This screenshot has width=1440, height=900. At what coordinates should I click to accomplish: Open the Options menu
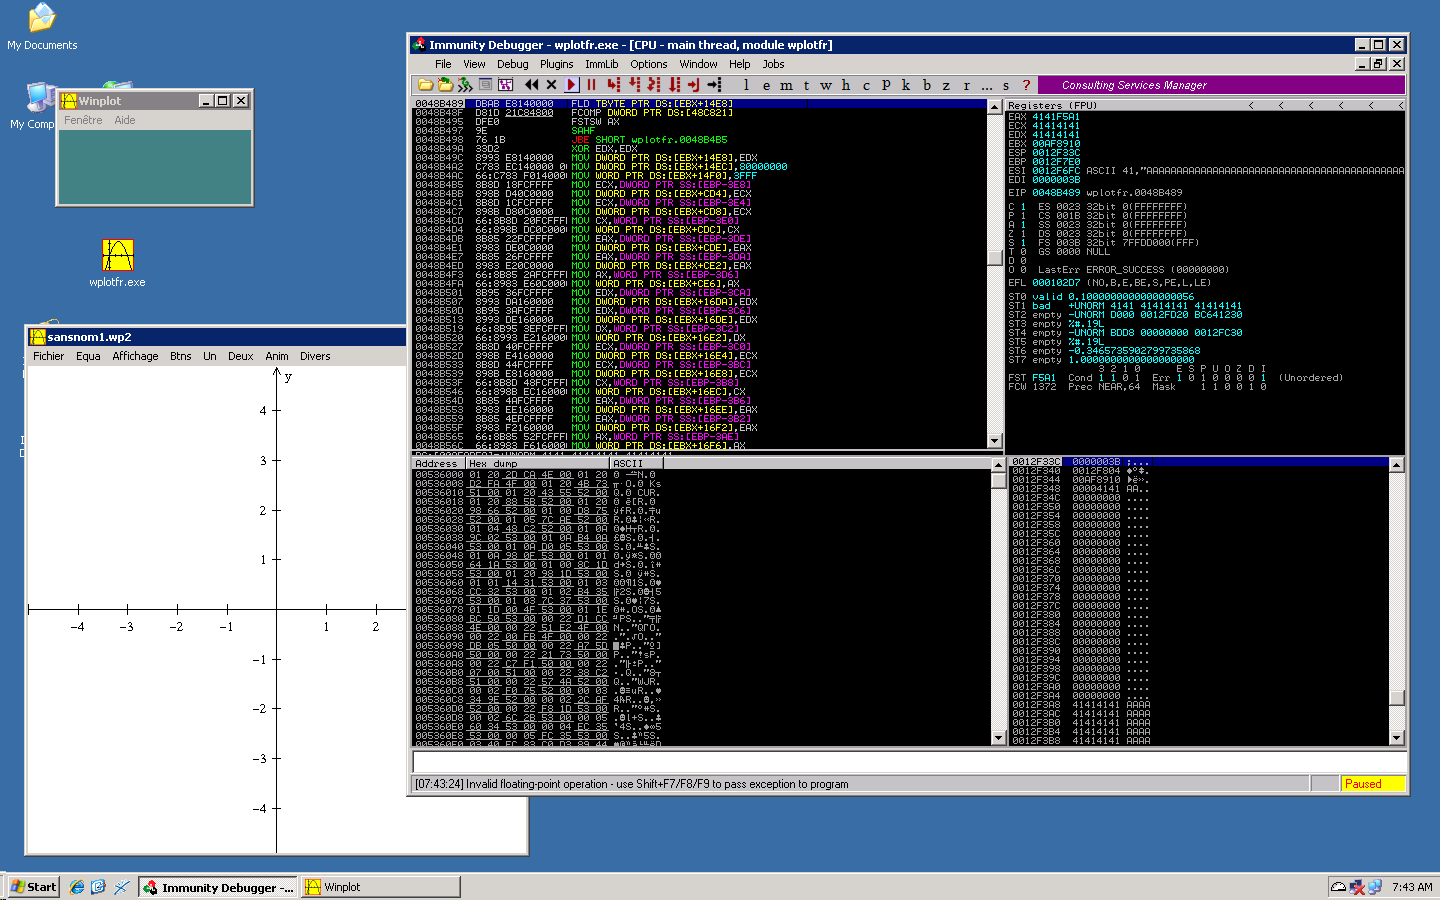point(649,64)
